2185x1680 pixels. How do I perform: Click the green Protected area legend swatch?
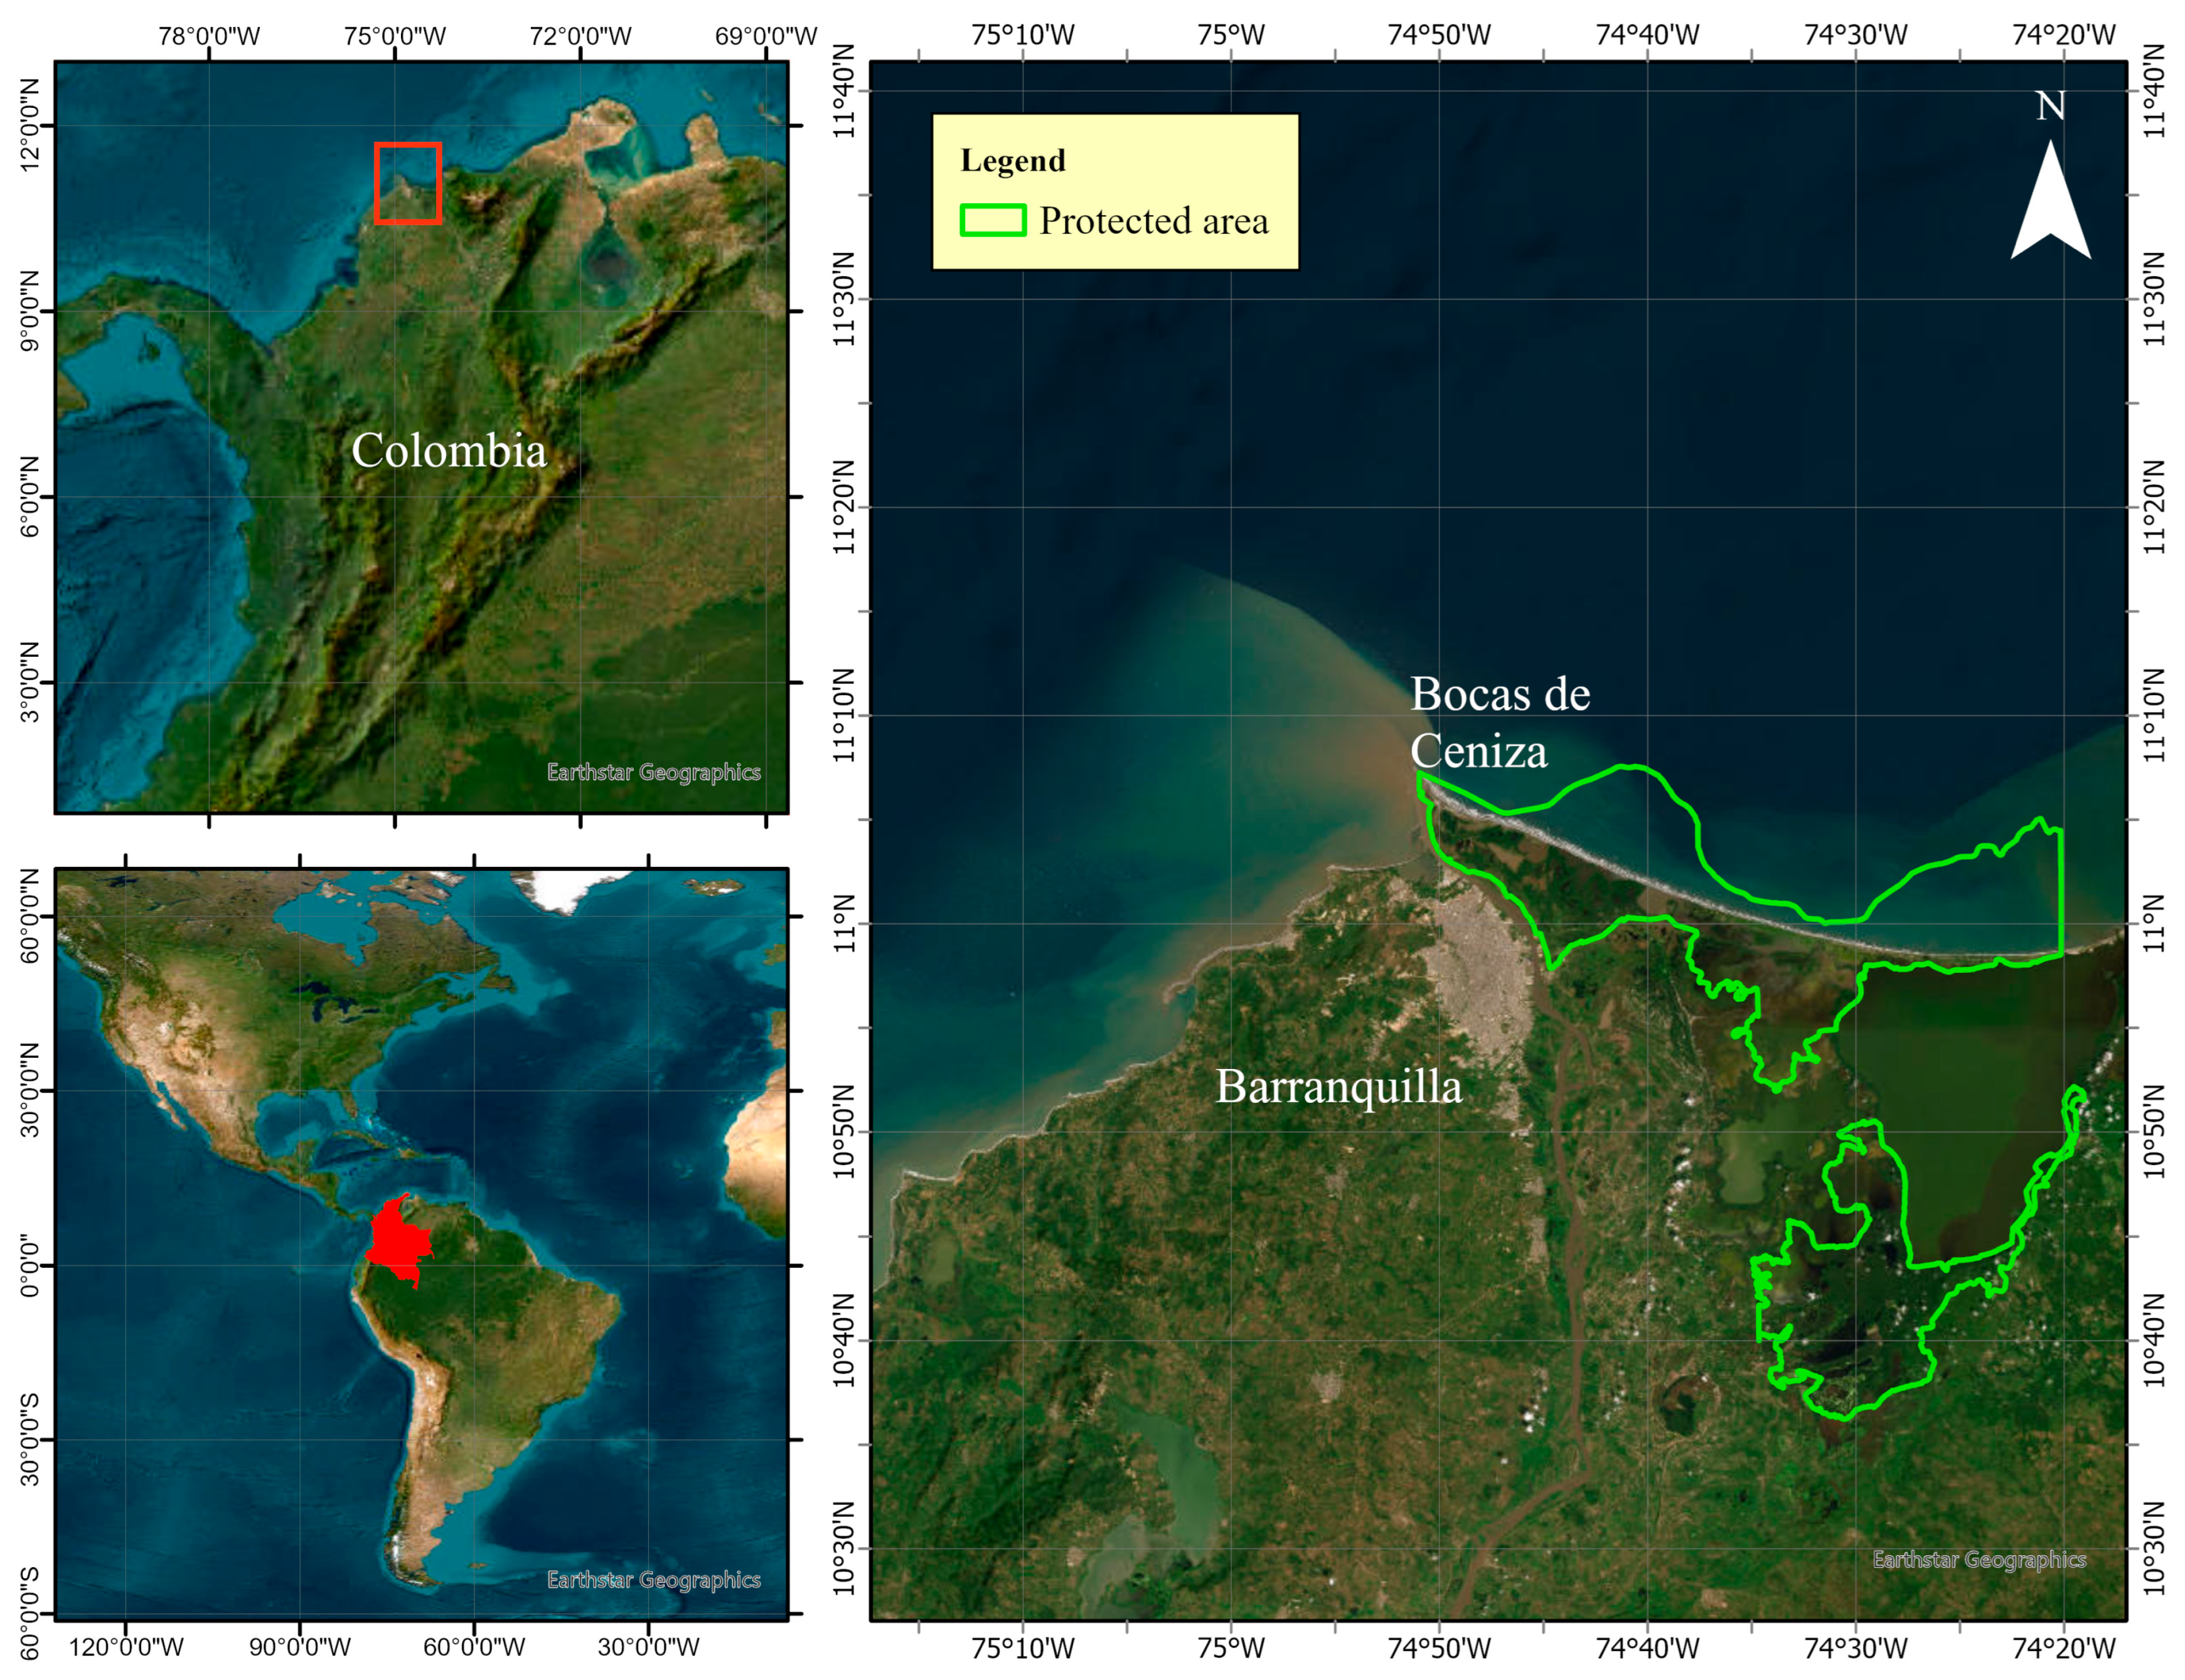tap(992, 220)
